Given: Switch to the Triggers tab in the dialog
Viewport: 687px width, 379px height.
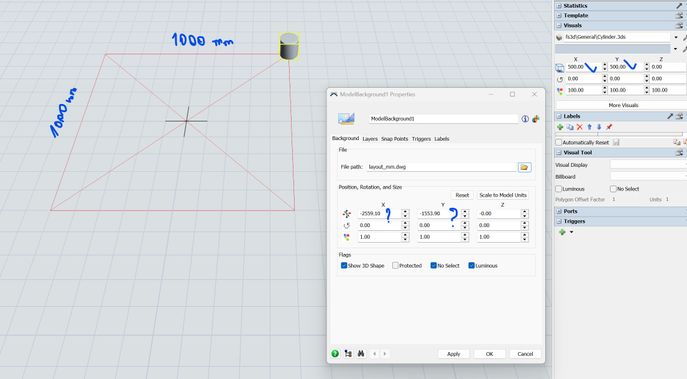Looking at the screenshot, I should (421, 139).
